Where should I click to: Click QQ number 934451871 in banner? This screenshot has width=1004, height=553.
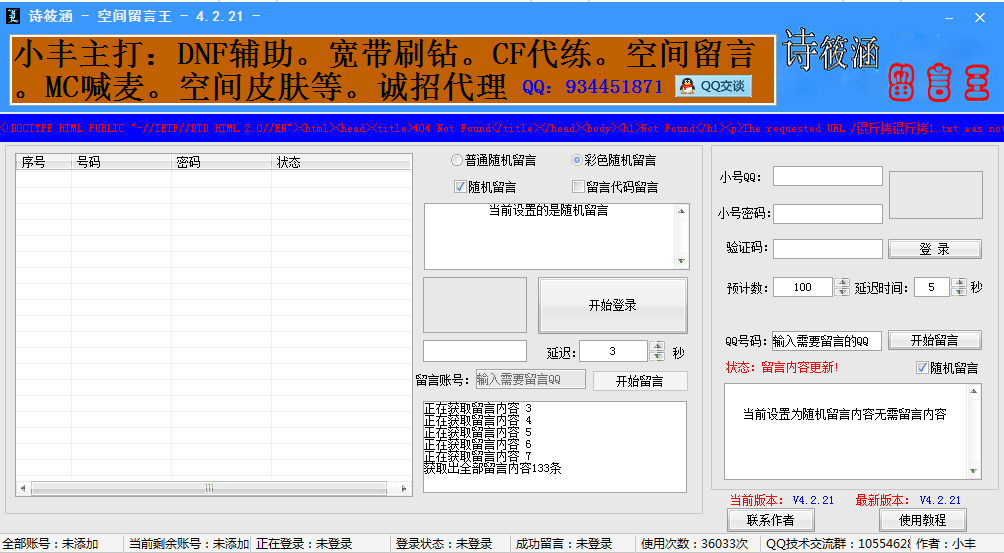tap(613, 87)
